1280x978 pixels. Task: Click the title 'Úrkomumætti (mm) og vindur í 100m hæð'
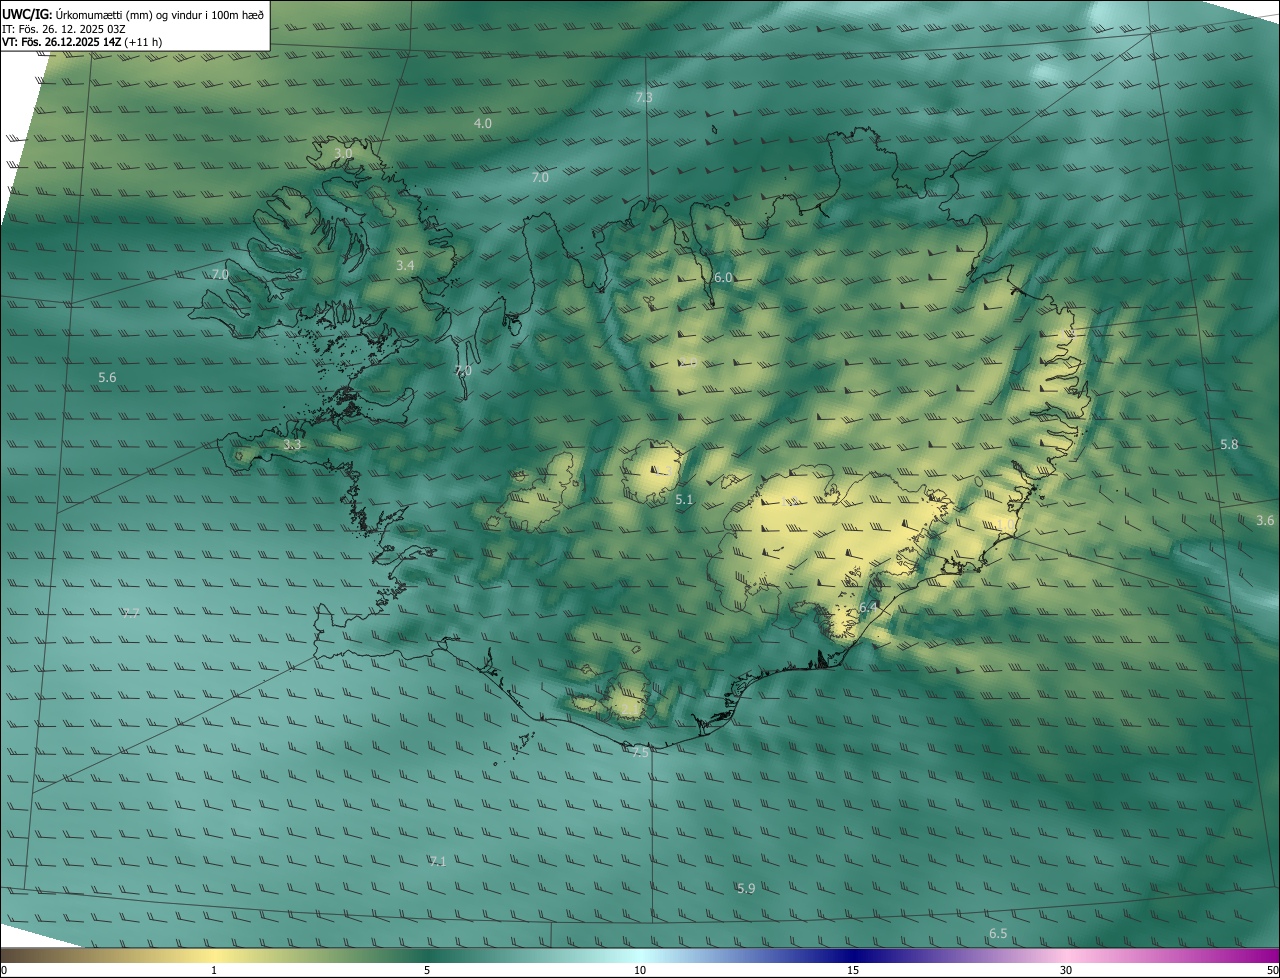(160, 14)
